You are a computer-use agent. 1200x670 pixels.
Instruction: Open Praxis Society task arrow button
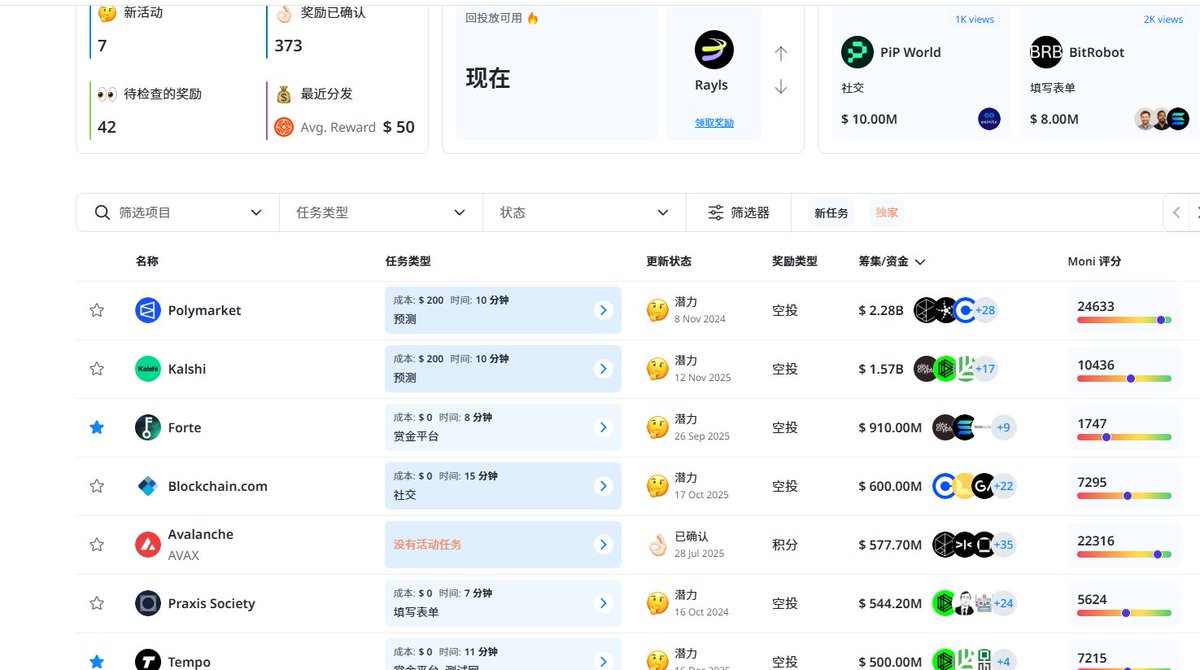(x=603, y=603)
